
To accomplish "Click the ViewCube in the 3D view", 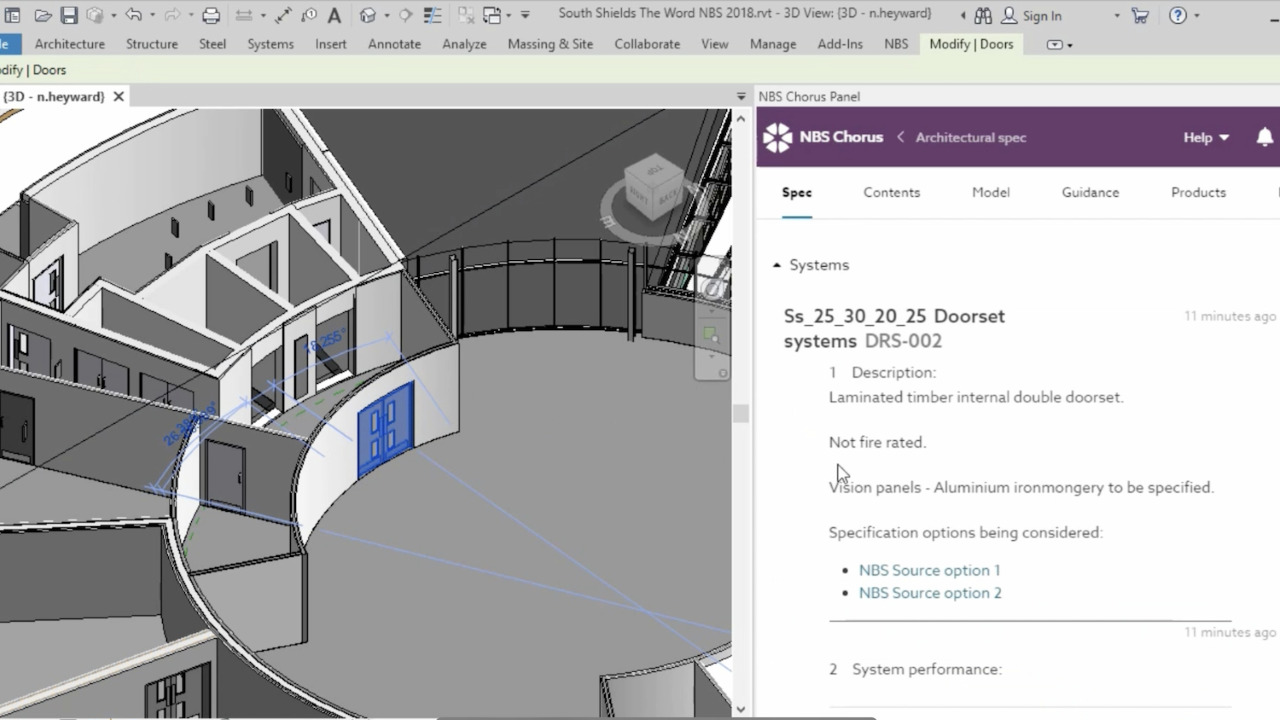I will point(653,188).
